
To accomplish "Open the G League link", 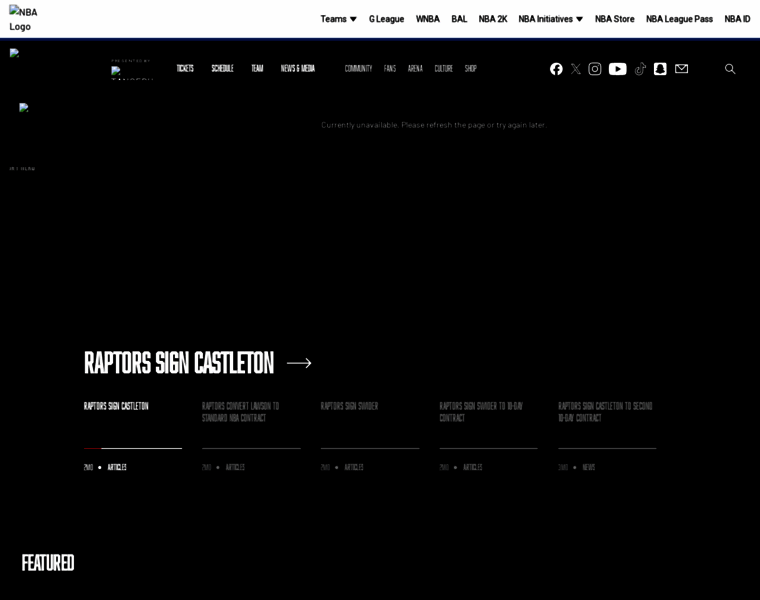I will coord(386,19).
